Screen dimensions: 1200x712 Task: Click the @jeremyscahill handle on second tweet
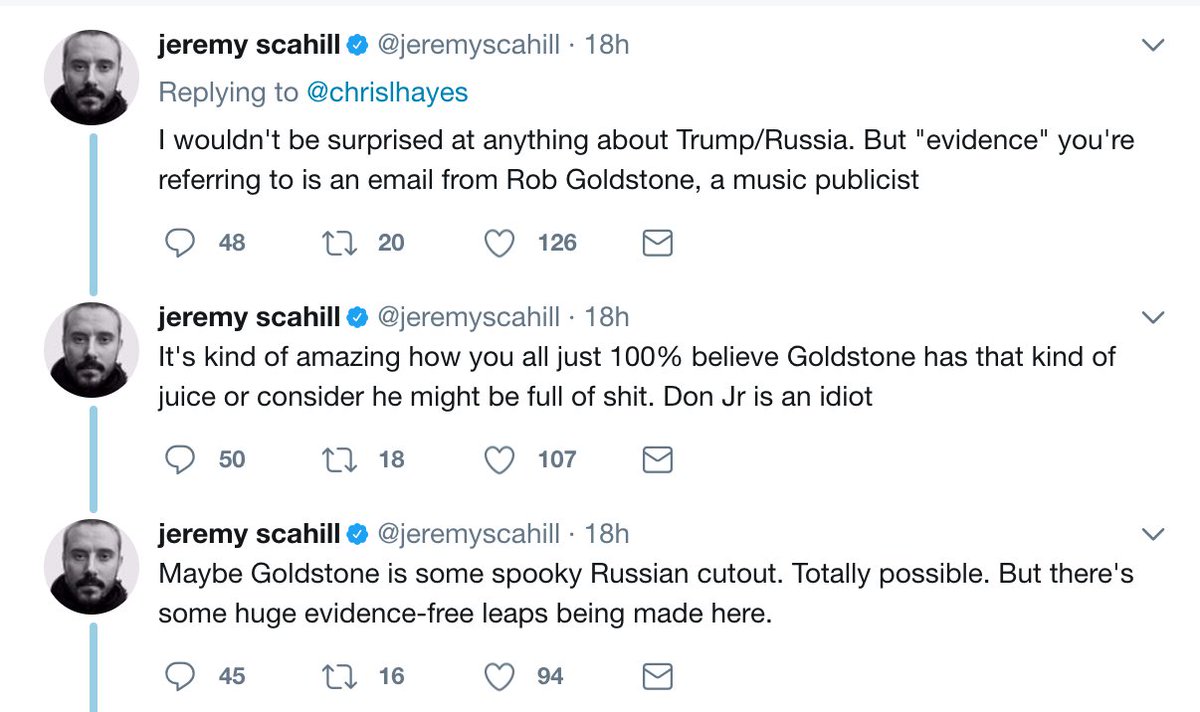(466, 317)
